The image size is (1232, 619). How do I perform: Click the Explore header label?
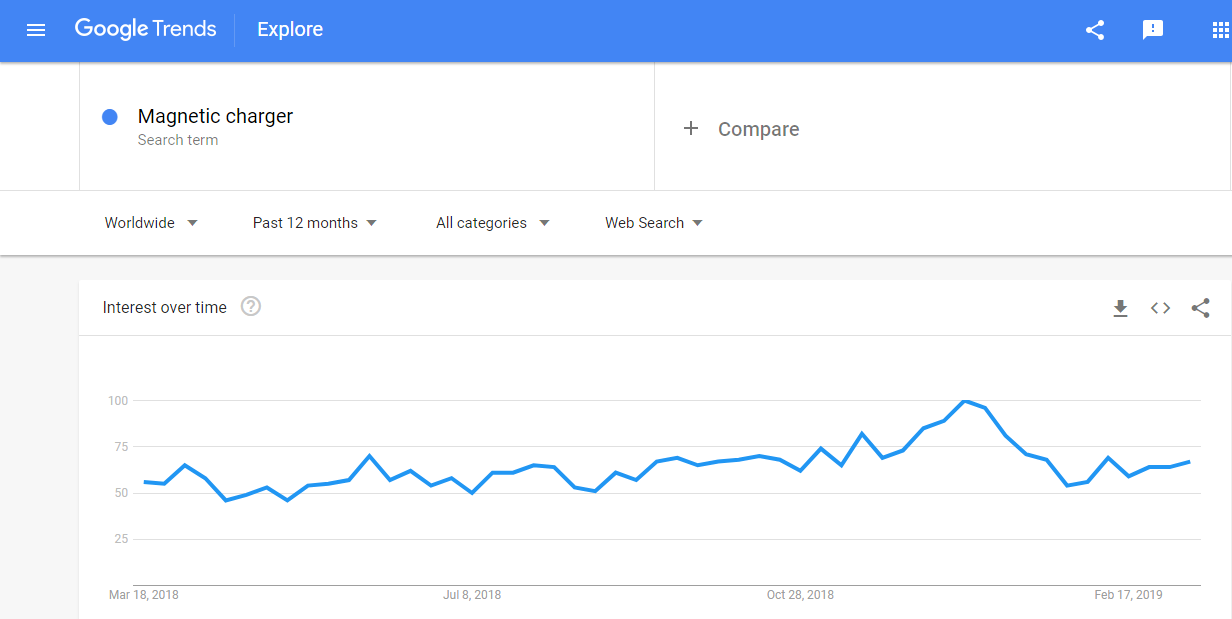coord(290,30)
